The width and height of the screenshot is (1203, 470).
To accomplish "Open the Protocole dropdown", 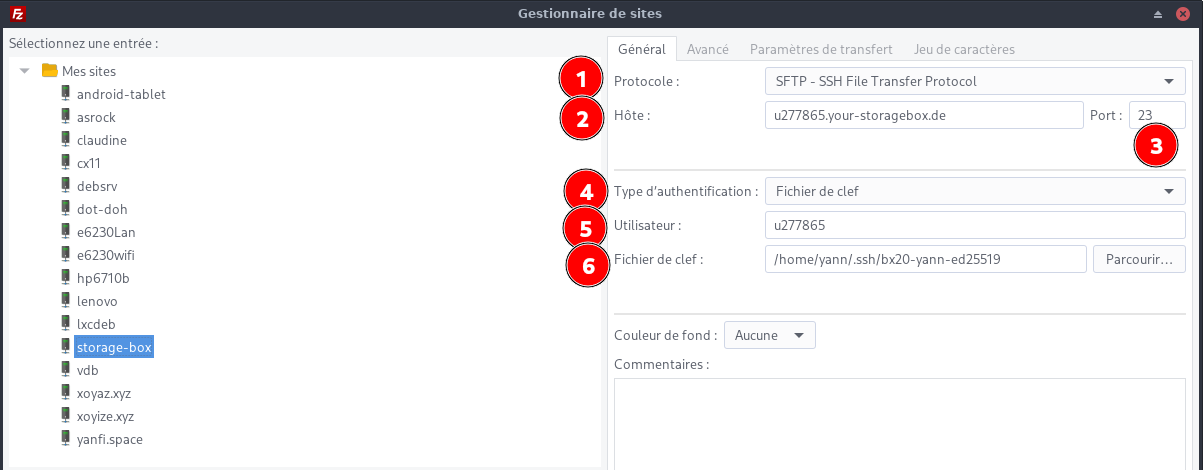I will coord(974,81).
